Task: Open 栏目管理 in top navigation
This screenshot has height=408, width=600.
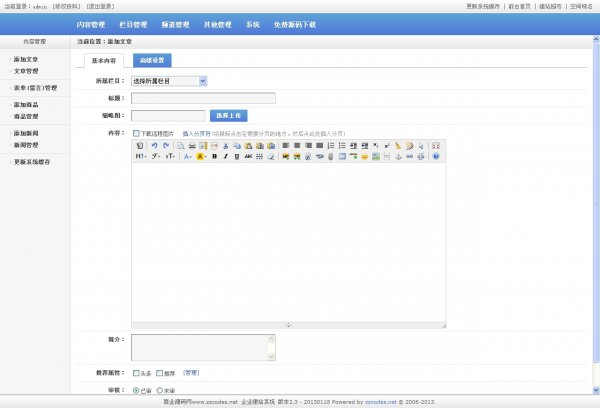Action: [x=133, y=24]
